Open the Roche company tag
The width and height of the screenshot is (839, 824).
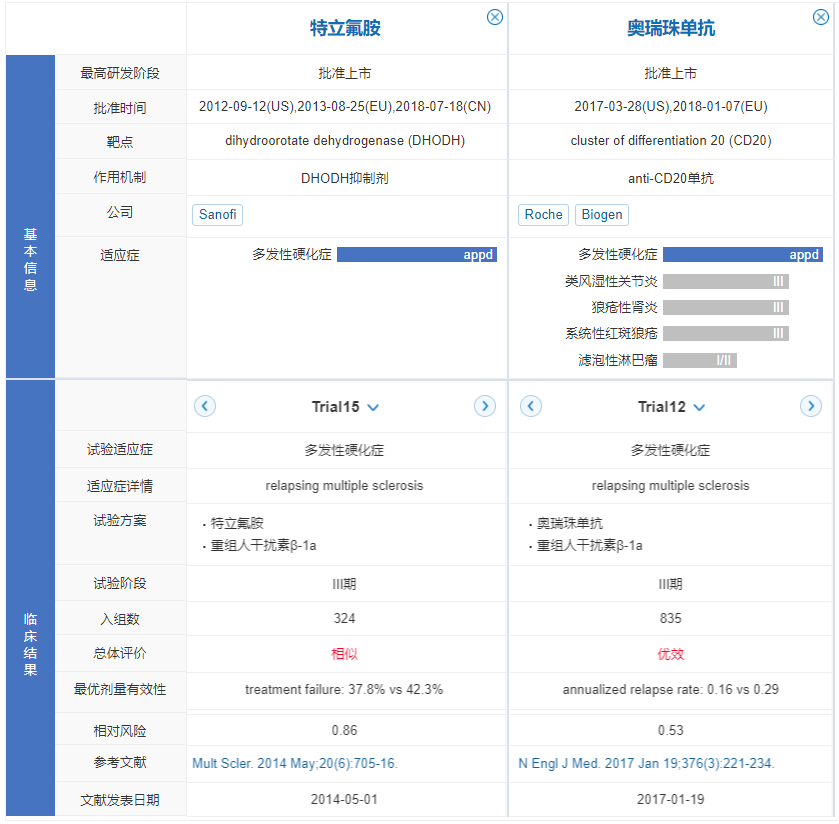[543, 215]
